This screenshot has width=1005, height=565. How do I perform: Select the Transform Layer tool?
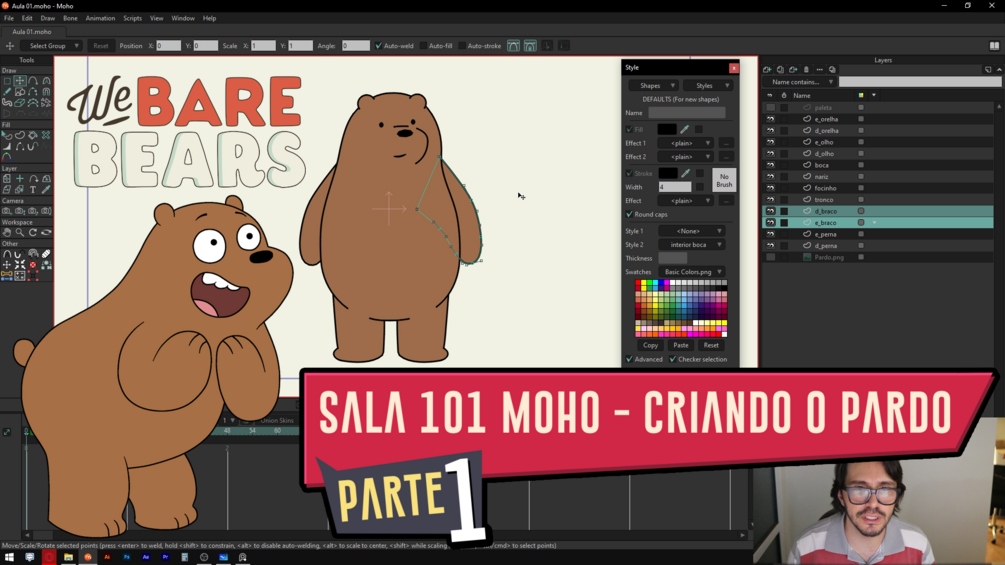point(7,179)
